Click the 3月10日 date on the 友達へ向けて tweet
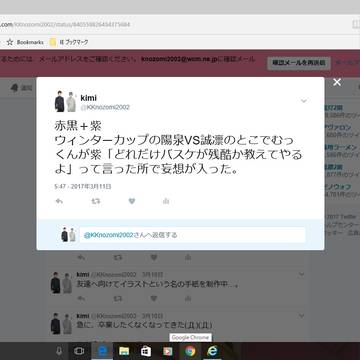This screenshot has height=360, width=360. [x=153, y=275]
